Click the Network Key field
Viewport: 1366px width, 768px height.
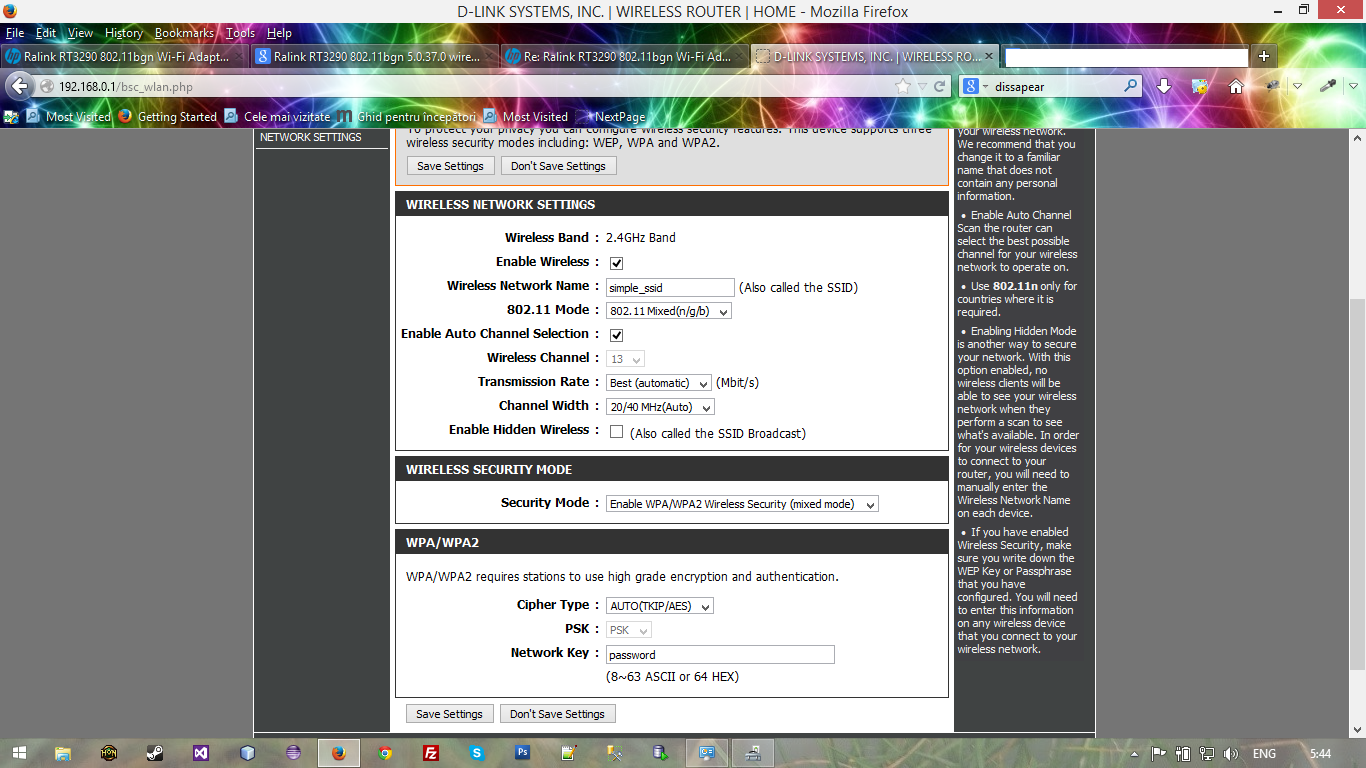tap(720, 655)
